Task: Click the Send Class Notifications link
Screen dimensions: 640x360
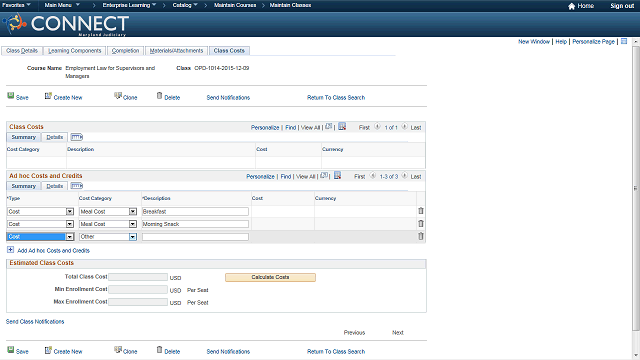Action: click(x=35, y=322)
